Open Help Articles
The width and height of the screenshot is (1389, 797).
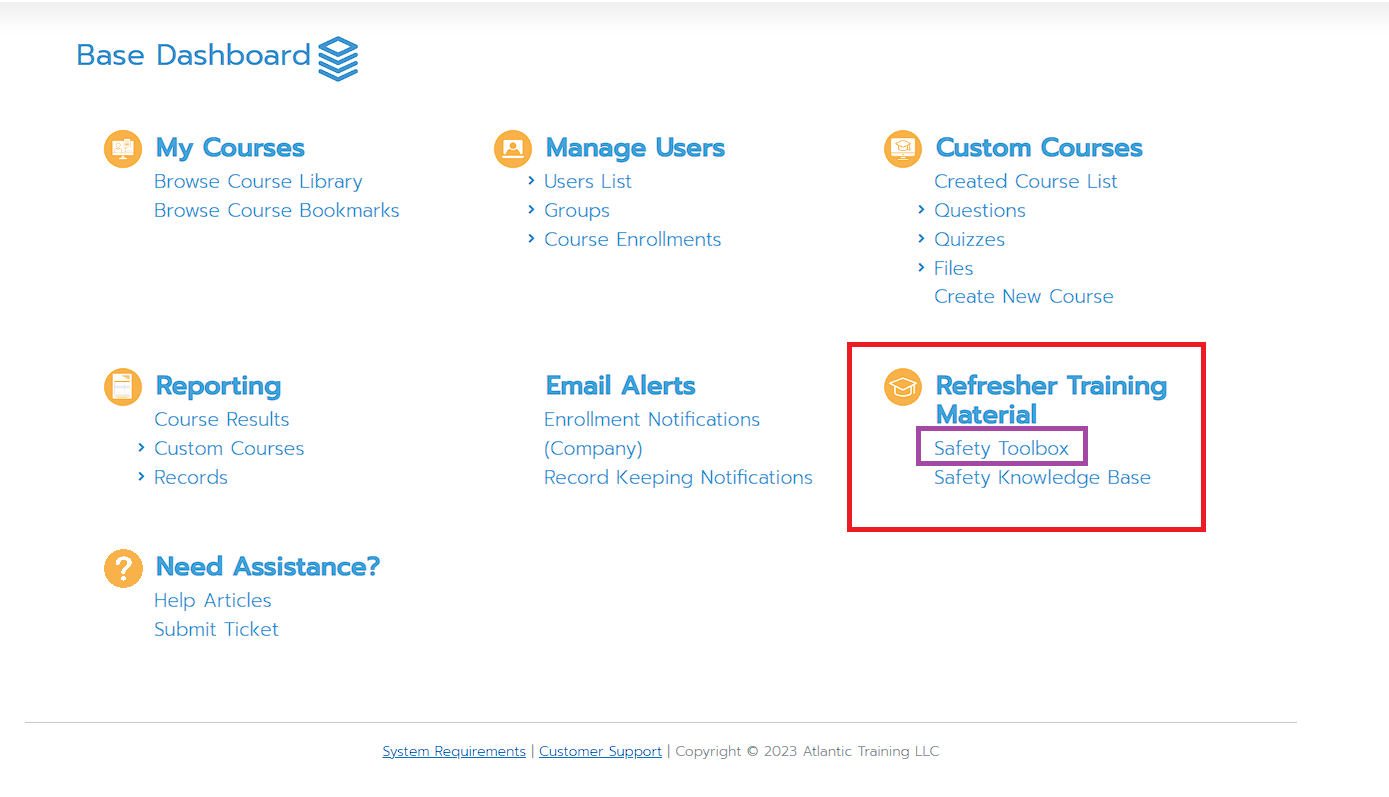(x=213, y=600)
